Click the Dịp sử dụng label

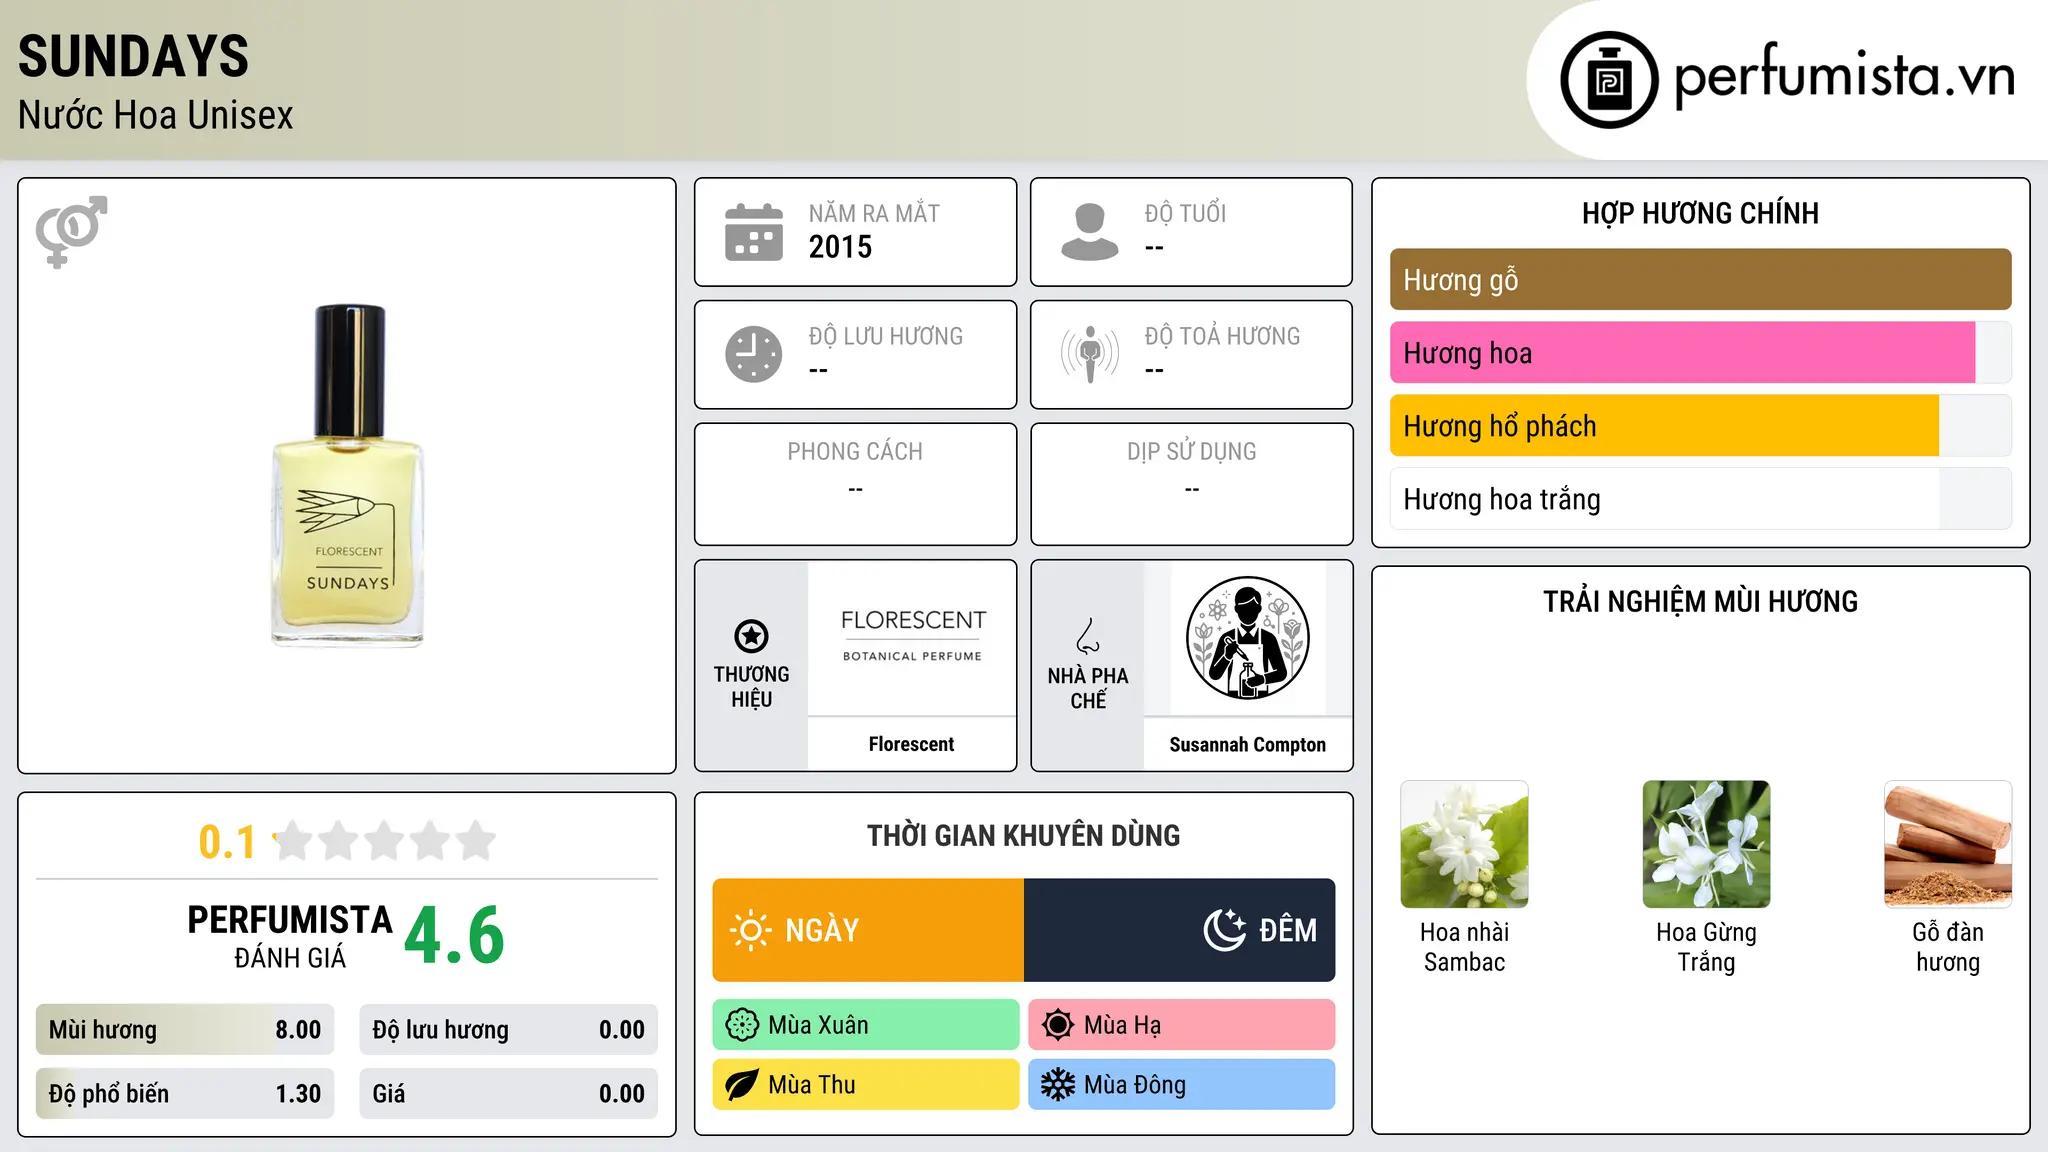(1191, 452)
